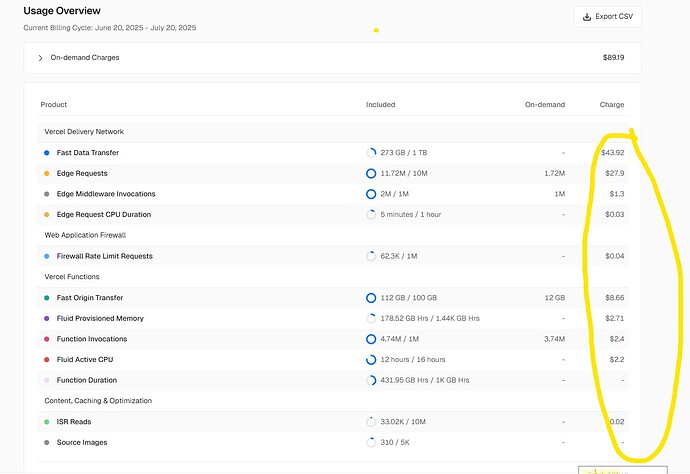Click the $8.66 charge amount
Screen dimensions: 690x474
[x=615, y=298]
